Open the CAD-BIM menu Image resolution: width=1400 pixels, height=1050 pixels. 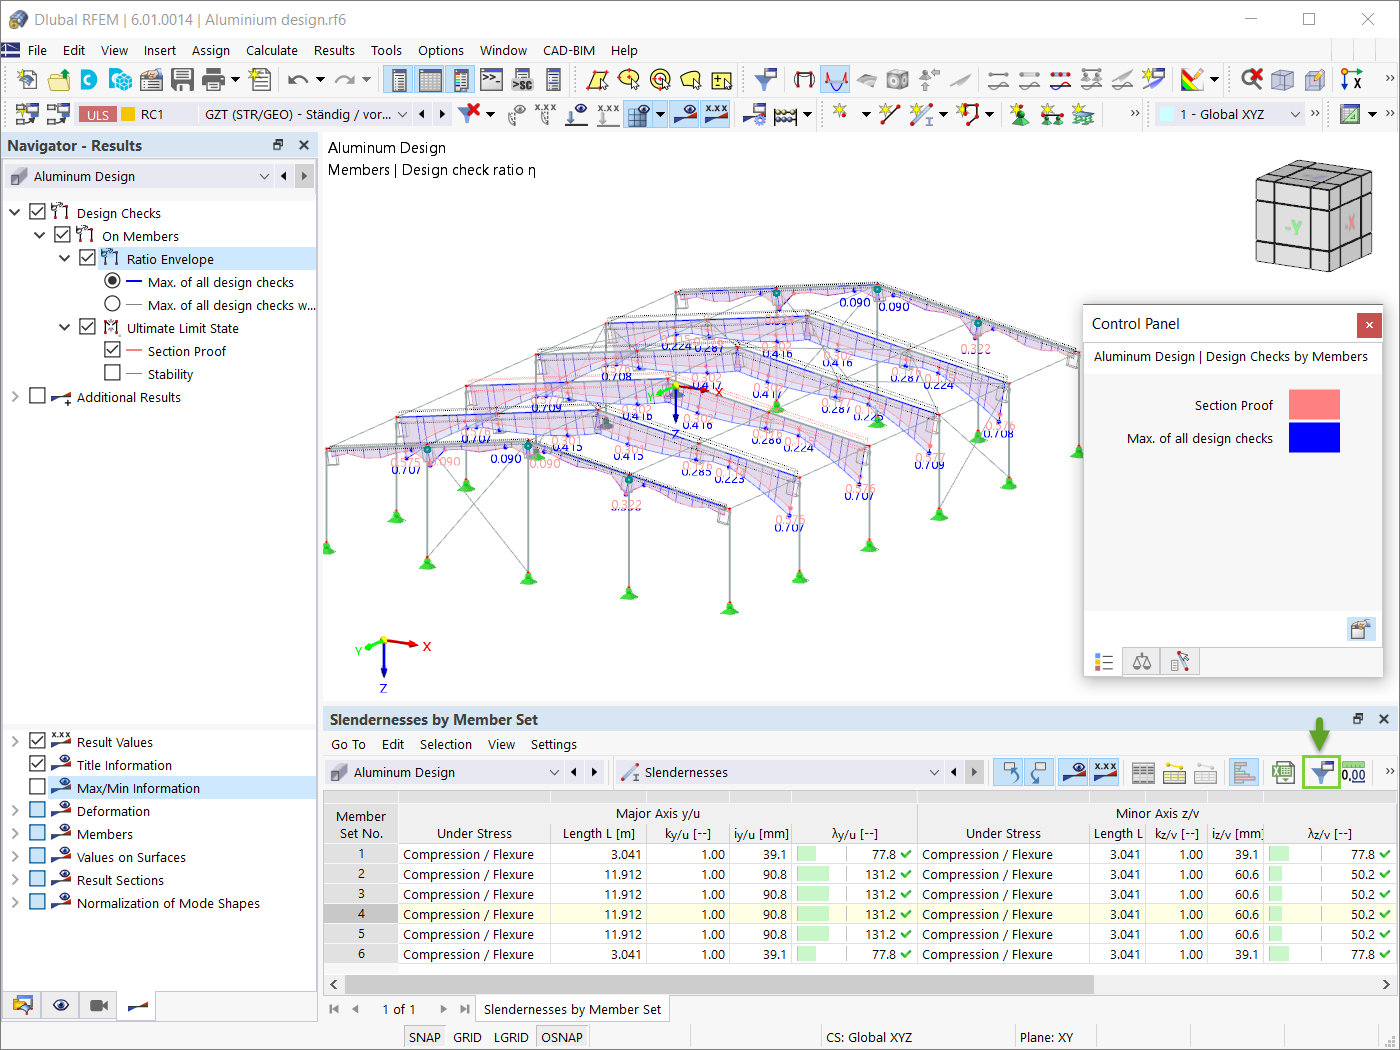click(x=569, y=50)
